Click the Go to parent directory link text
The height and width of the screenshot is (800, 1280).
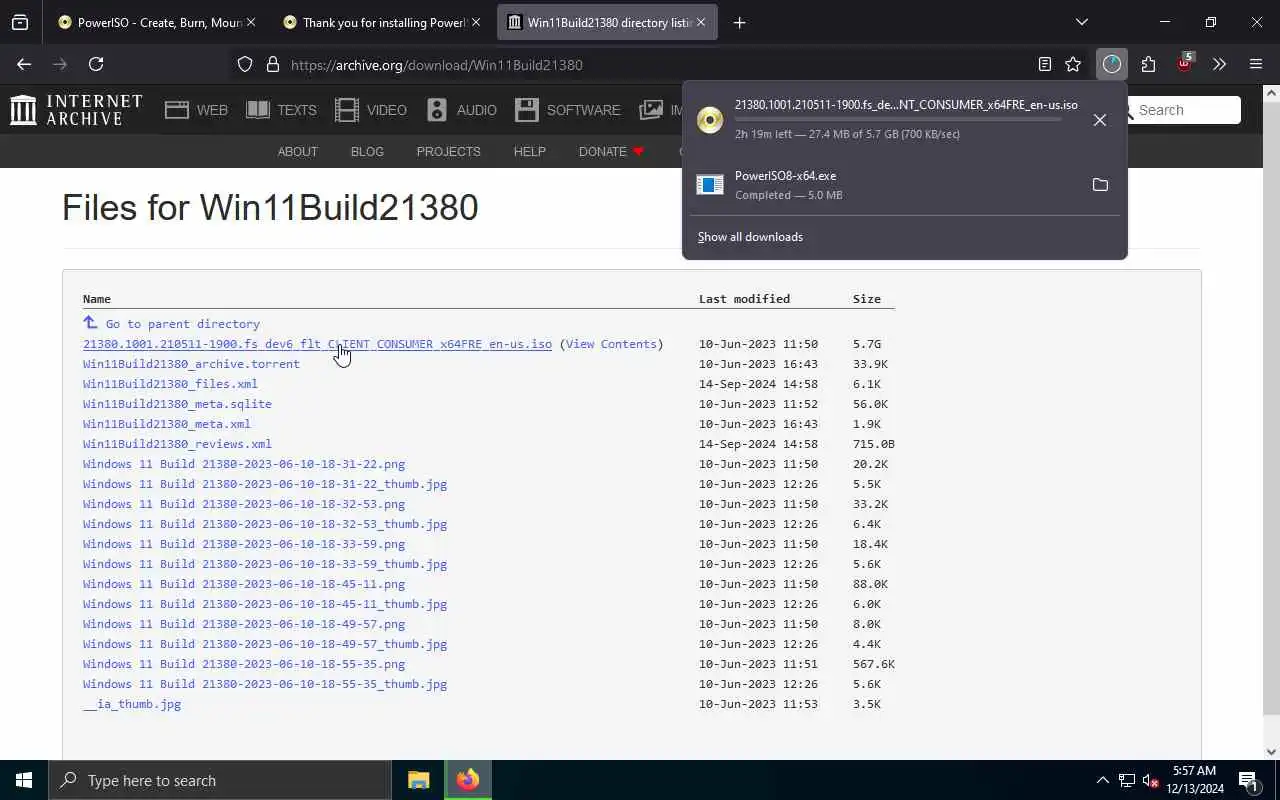tap(183, 324)
